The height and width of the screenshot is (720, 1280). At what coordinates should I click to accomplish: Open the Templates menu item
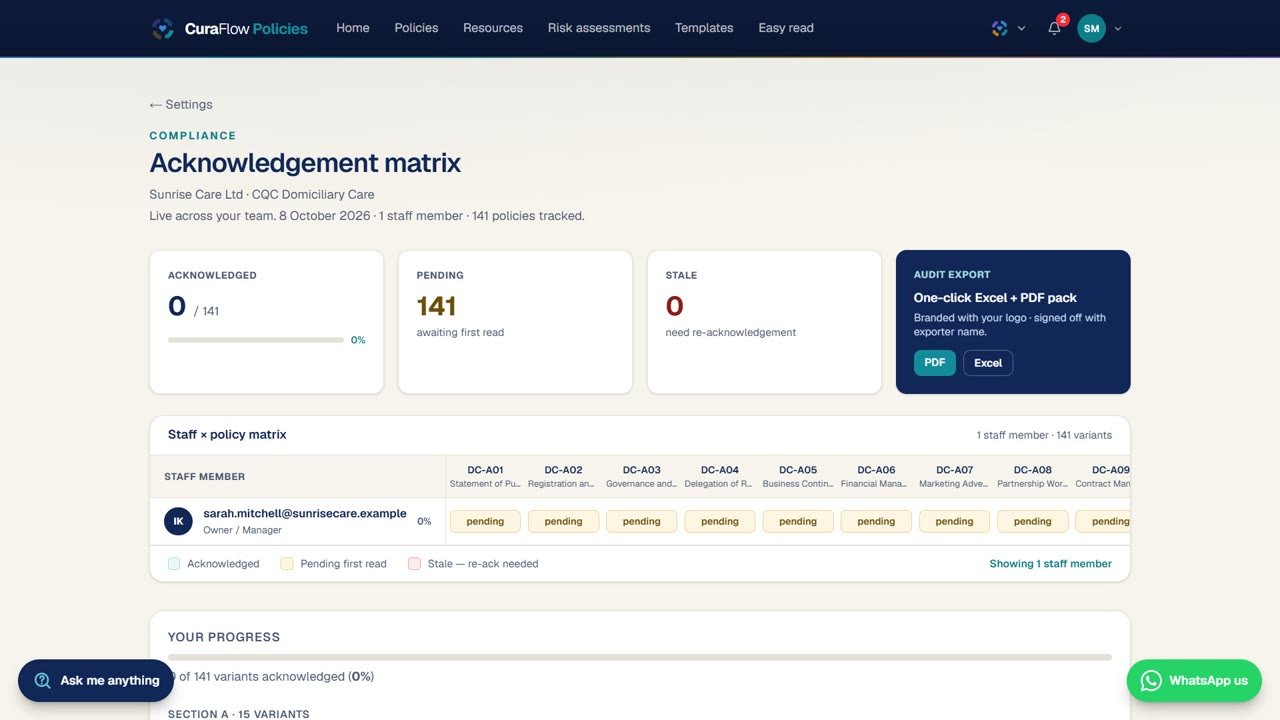click(x=704, y=28)
